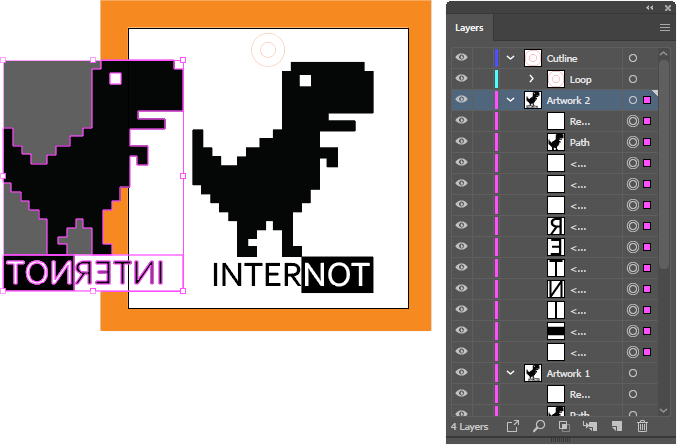Click the target ring on mirrored R row

pos(633,226)
